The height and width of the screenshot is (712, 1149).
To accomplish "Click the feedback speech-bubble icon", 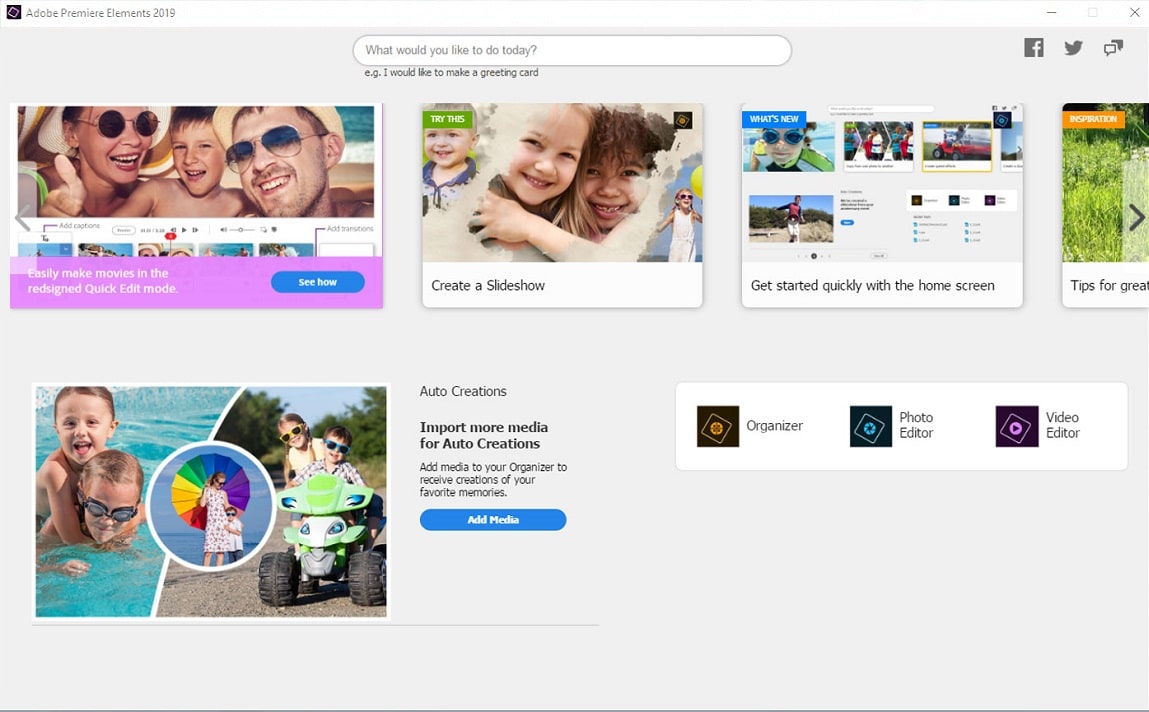I will pos(1112,47).
